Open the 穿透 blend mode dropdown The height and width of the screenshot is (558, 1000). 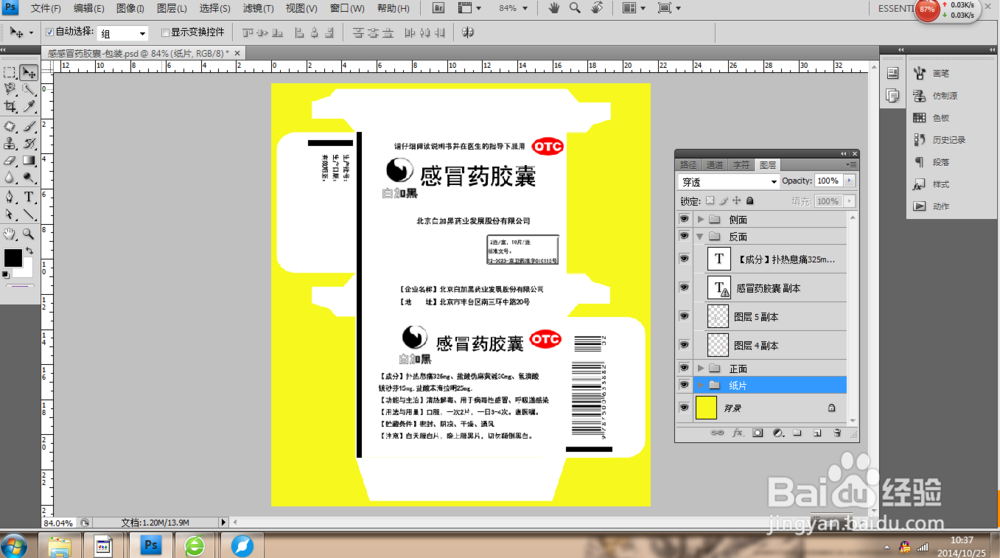click(728, 182)
